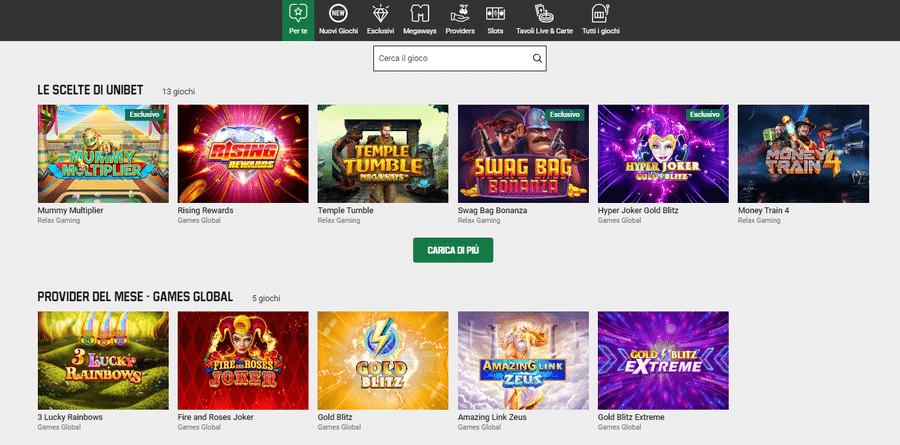Viewport: 900px width, 445px height.
Task: Click the Le Scelte di Unibet heading
Action: [x=90, y=90]
